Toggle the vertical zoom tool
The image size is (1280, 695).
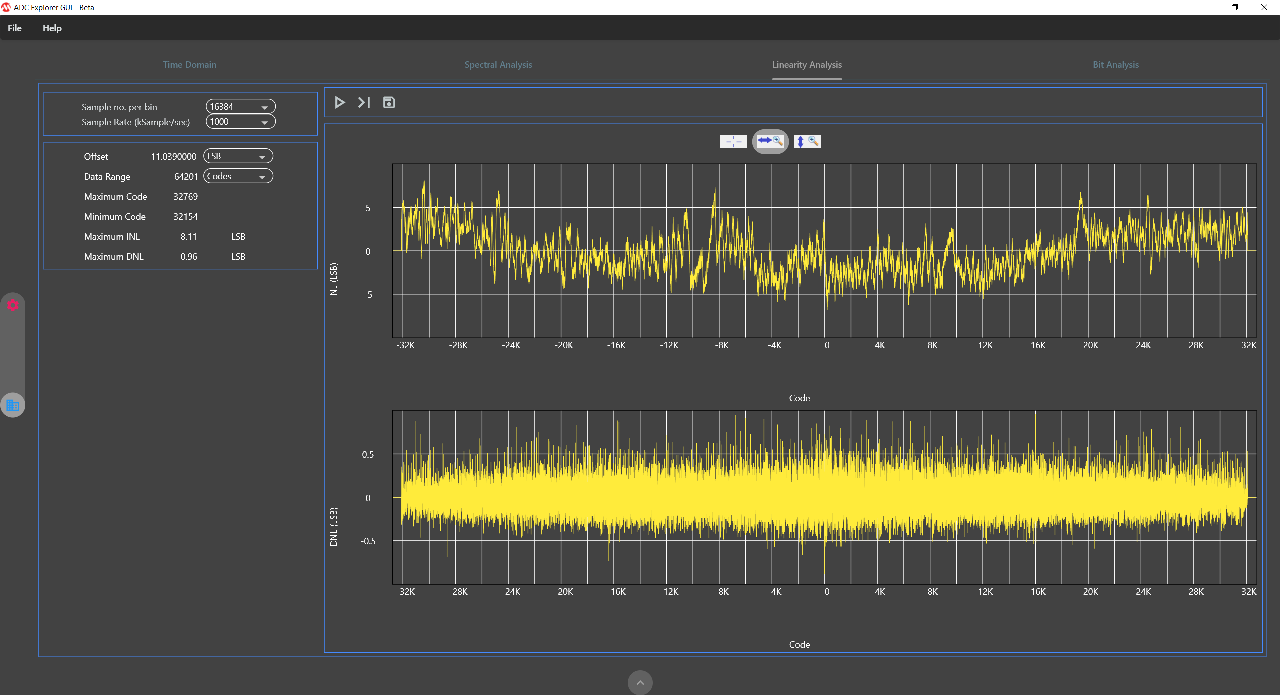807,141
